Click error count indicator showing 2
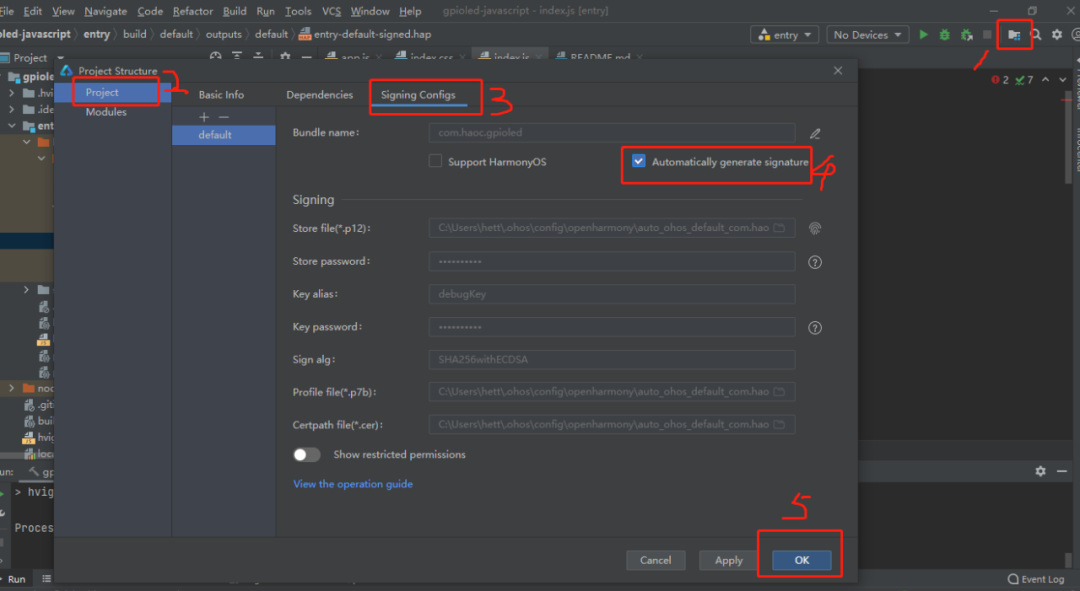 click(1000, 80)
